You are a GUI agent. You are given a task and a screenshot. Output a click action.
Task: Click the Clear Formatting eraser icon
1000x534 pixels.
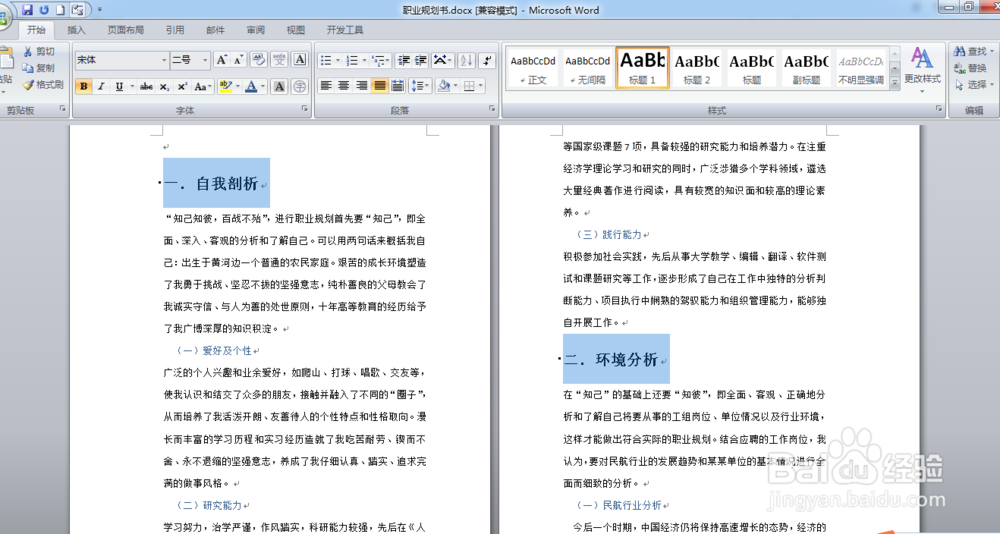258,60
